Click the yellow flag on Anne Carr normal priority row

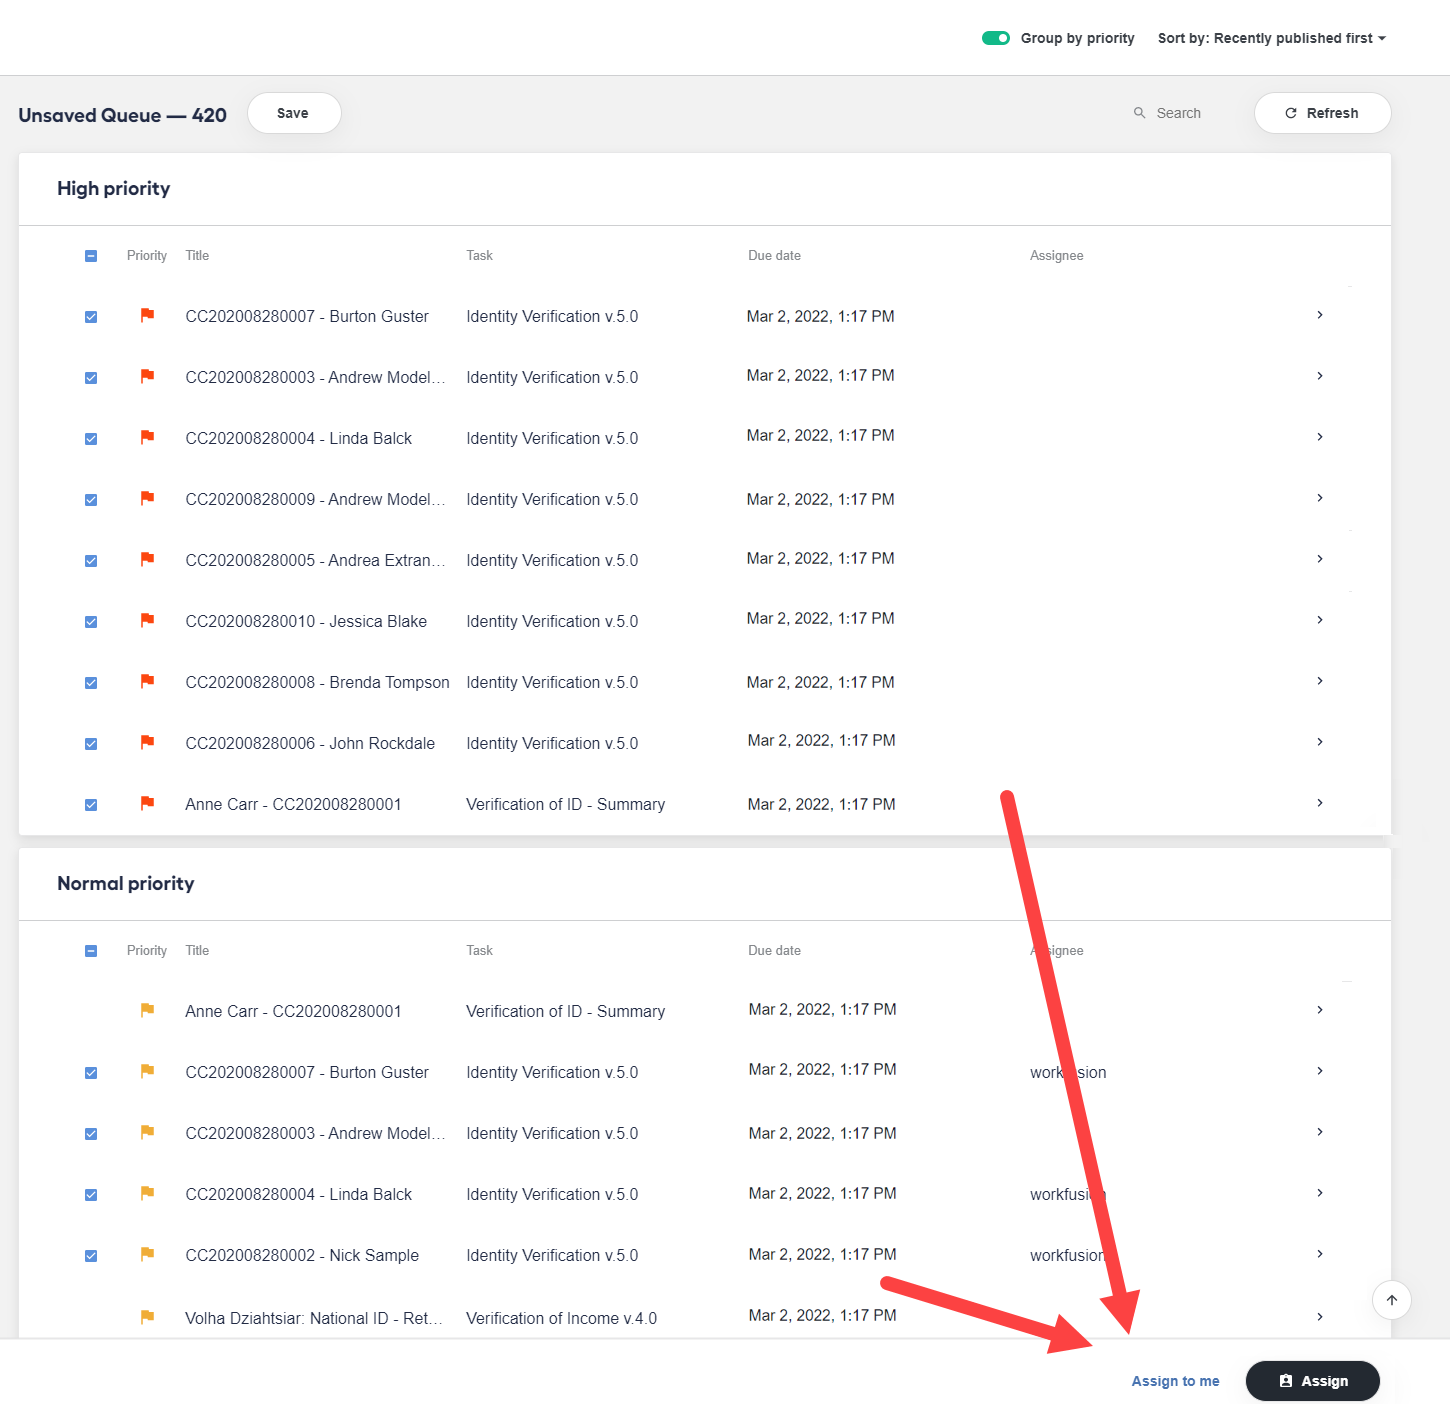tap(147, 1010)
